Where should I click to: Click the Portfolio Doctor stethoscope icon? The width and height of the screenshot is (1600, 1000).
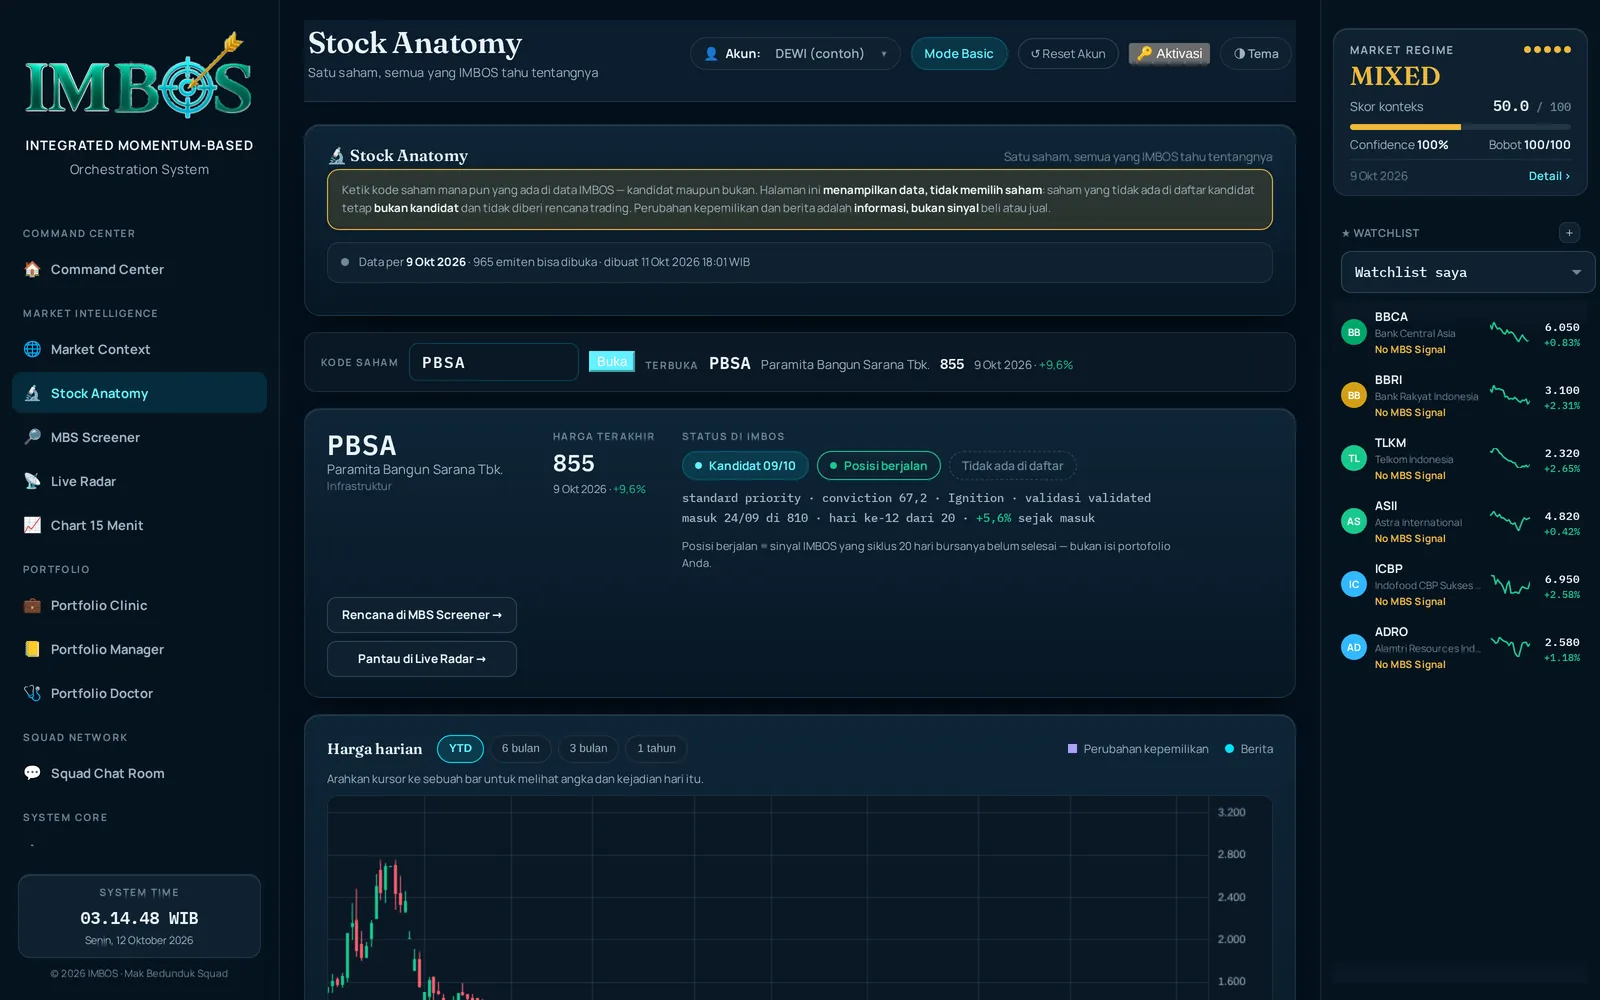[x=32, y=693]
